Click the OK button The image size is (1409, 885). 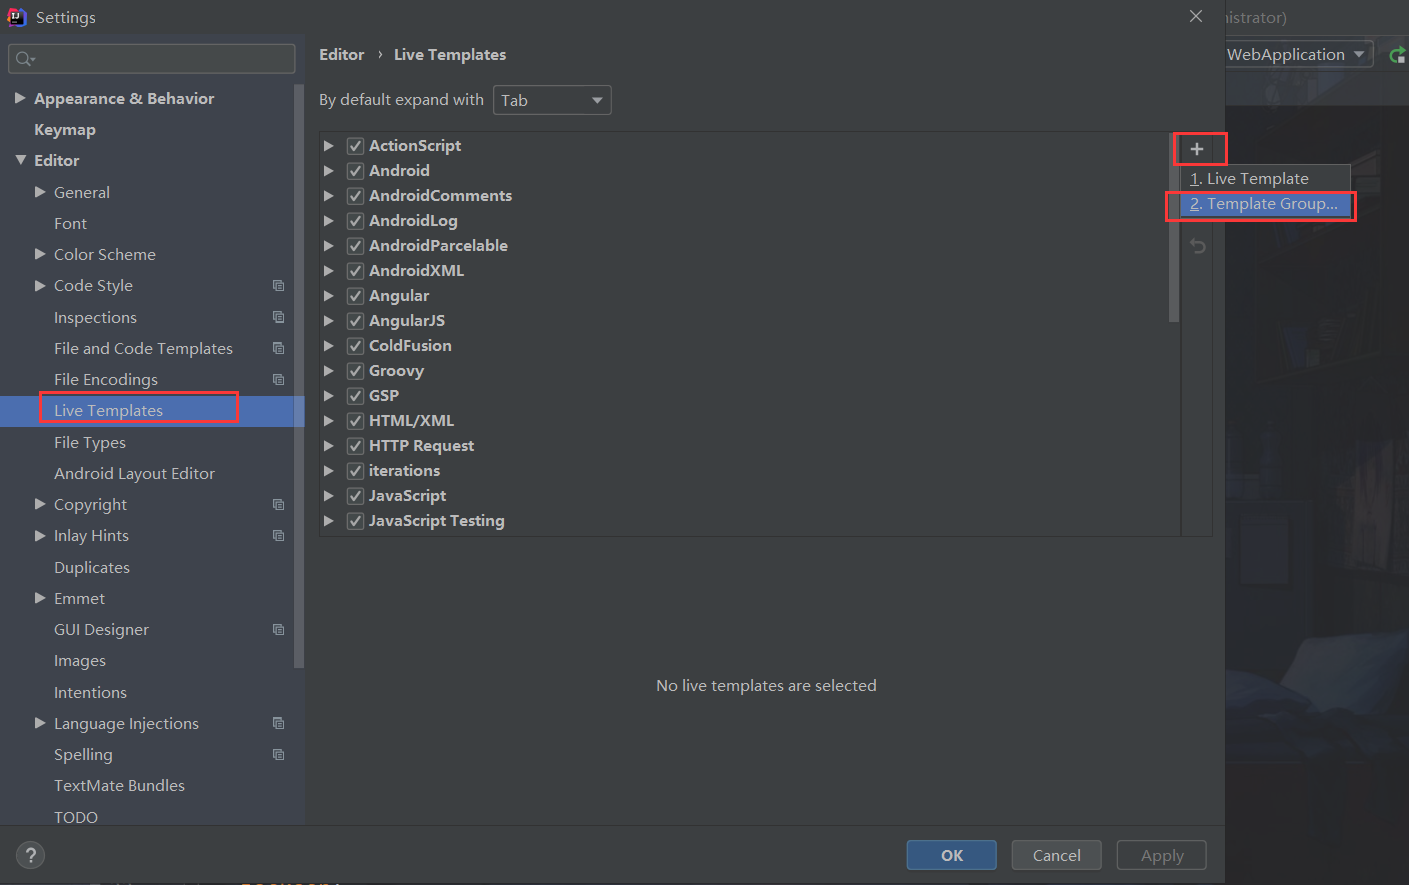pos(952,855)
